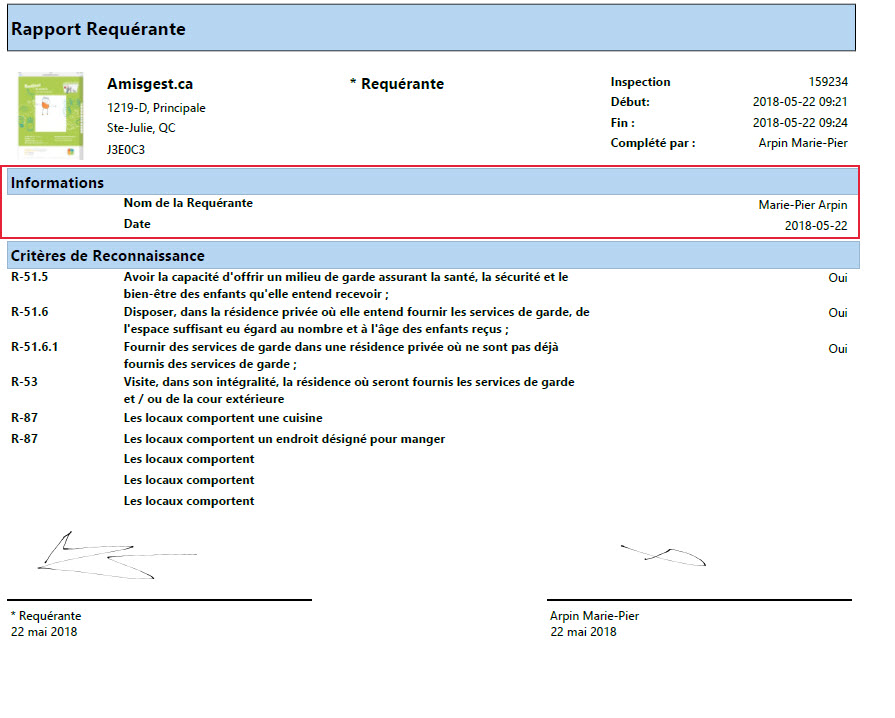Click the applicant signature on the left
This screenshot has height=718, width=895.
[x=117, y=556]
